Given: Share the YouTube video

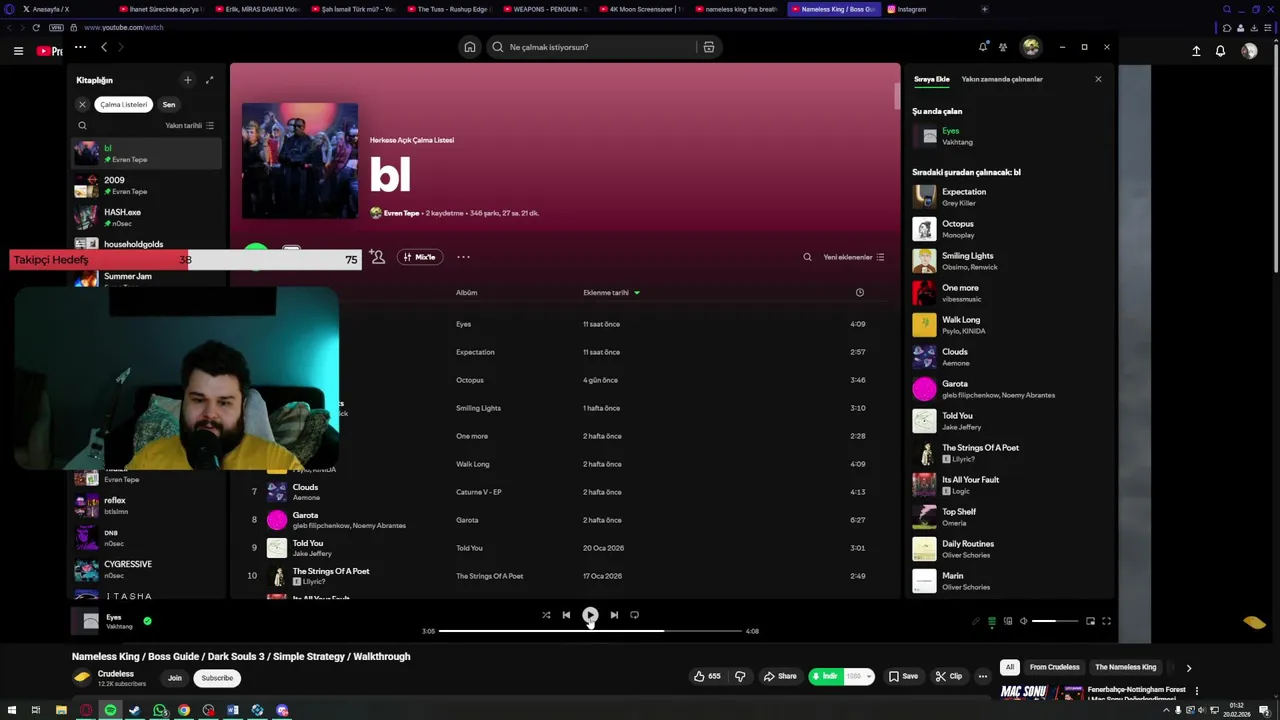Looking at the screenshot, I should [x=780, y=676].
